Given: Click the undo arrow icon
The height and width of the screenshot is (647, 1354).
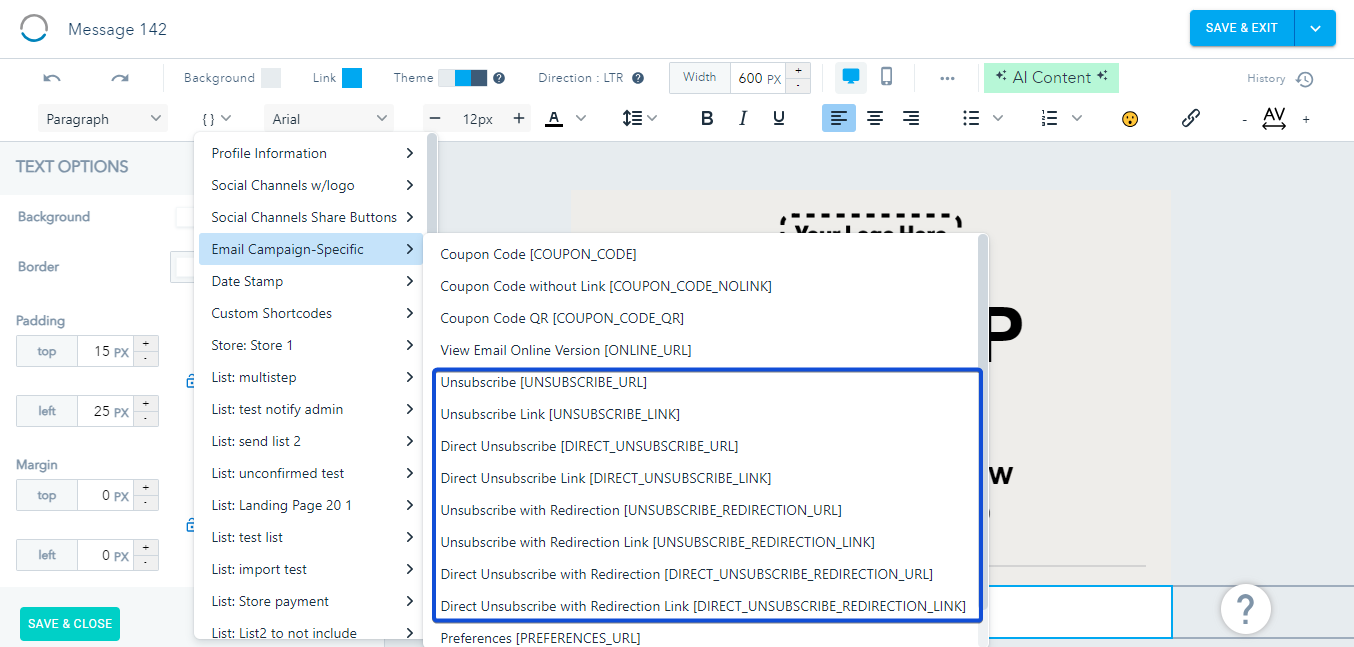Looking at the screenshot, I should coord(52,78).
